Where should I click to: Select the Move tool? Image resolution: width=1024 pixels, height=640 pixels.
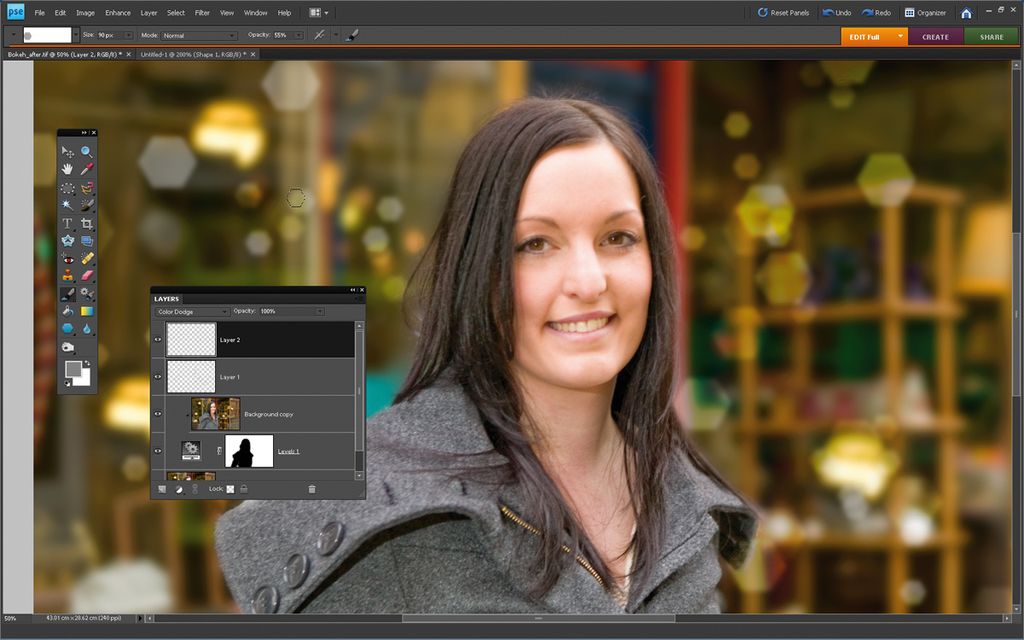pyautogui.click(x=68, y=149)
